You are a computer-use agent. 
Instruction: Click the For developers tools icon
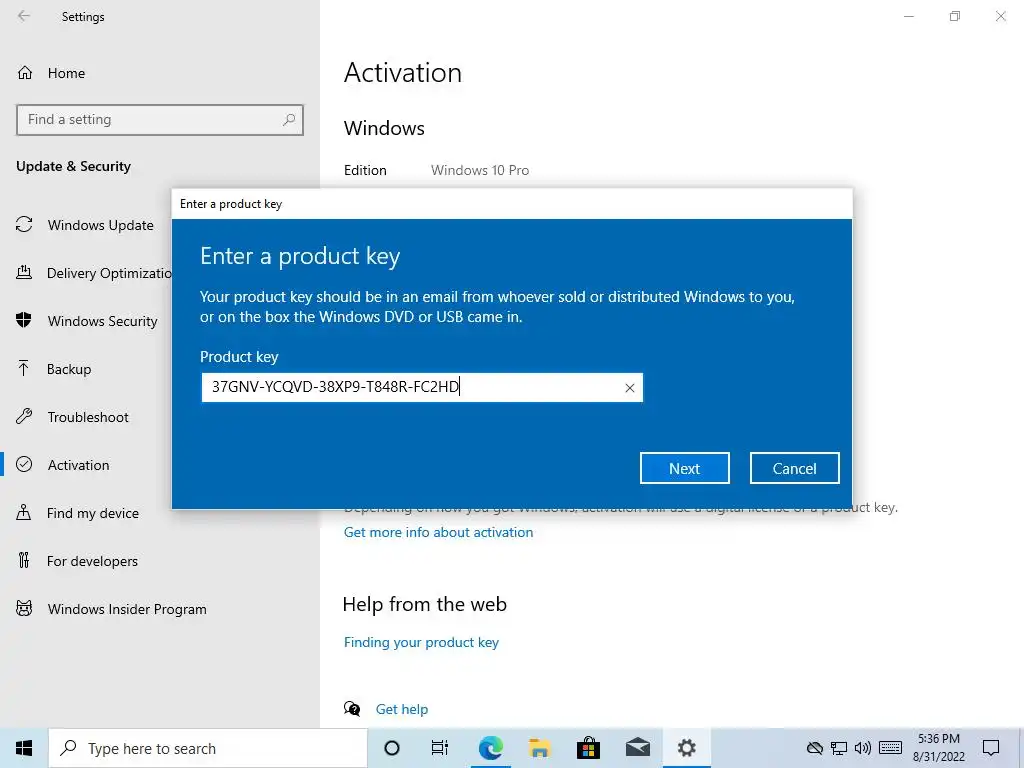pos(24,560)
